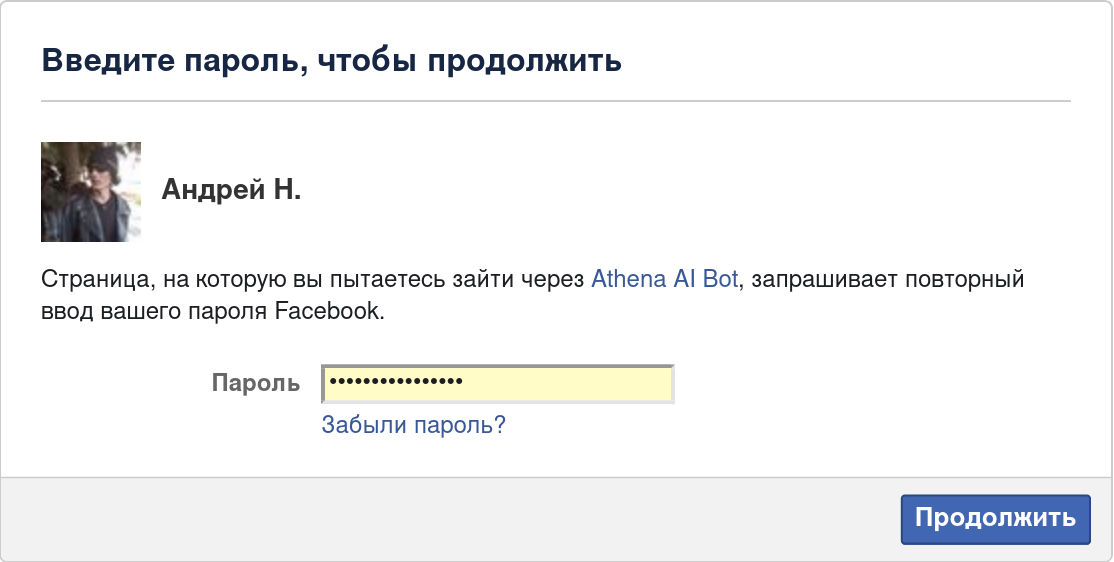Screen dimensions: 1114x562
Task: Click the Пароль field label
Action: [x=255, y=383]
